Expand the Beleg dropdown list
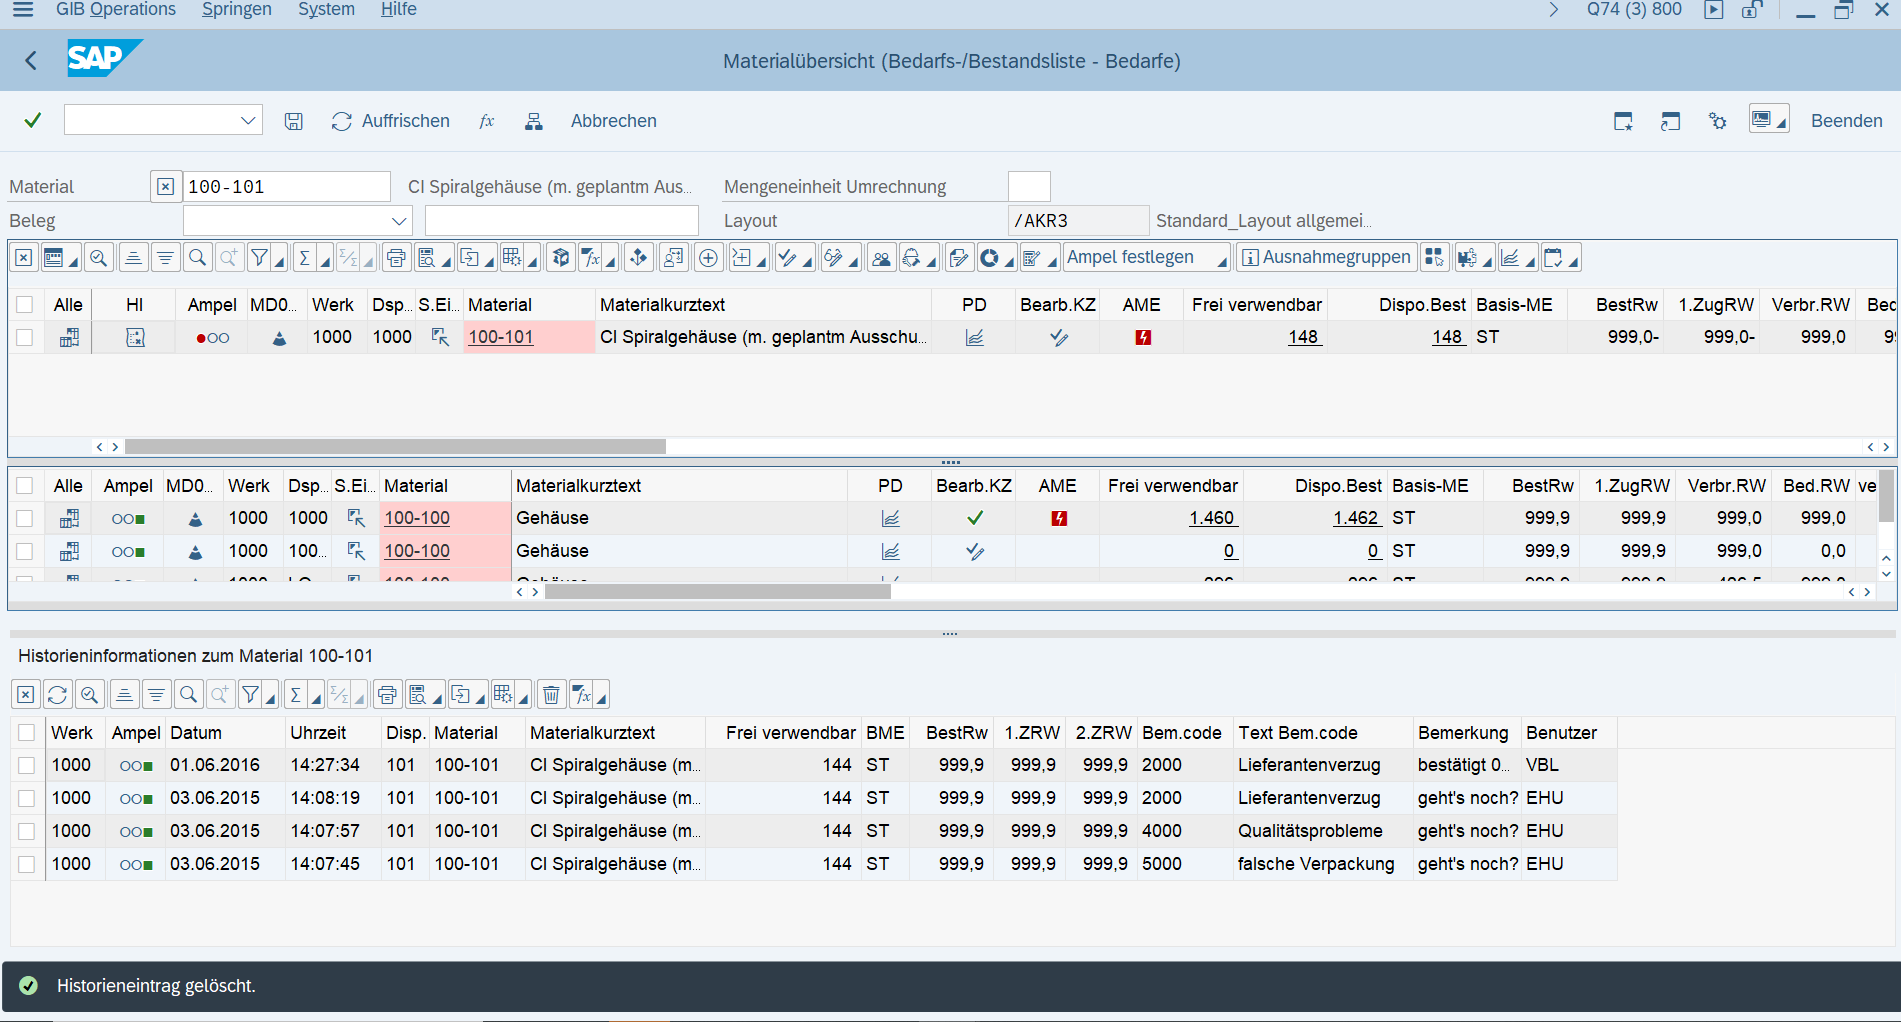 (x=399, y=221)
